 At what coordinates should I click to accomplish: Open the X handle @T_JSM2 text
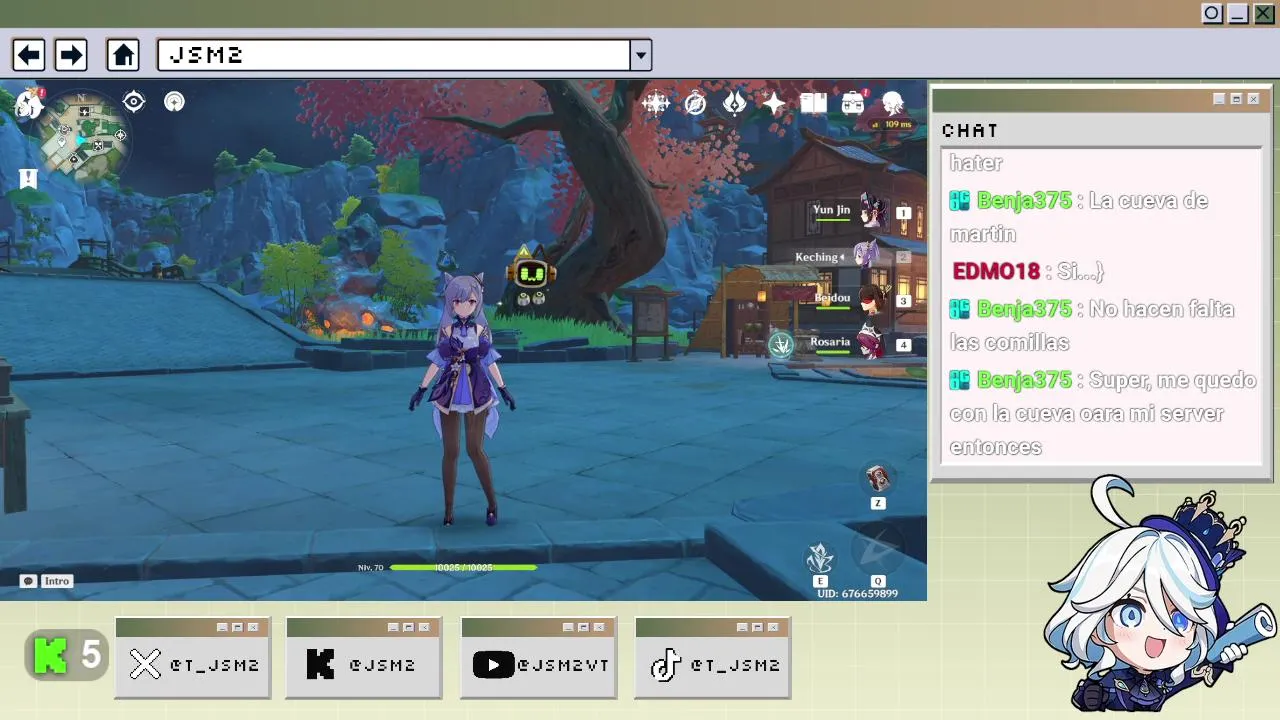pyautogui.click(x=215, y=665)
